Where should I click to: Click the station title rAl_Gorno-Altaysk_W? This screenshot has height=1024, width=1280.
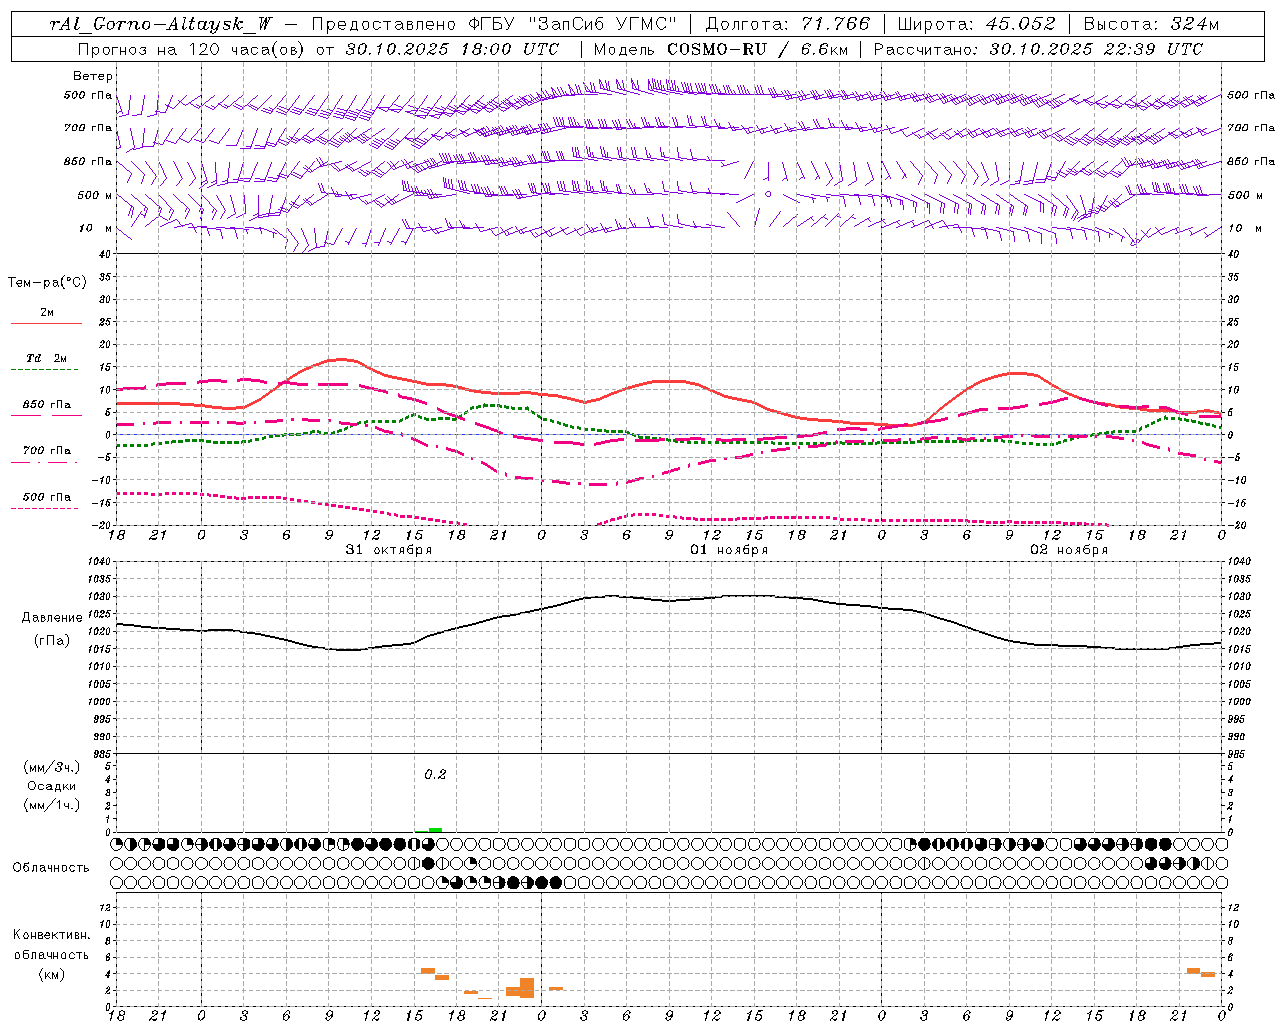(x=161, y=24)
